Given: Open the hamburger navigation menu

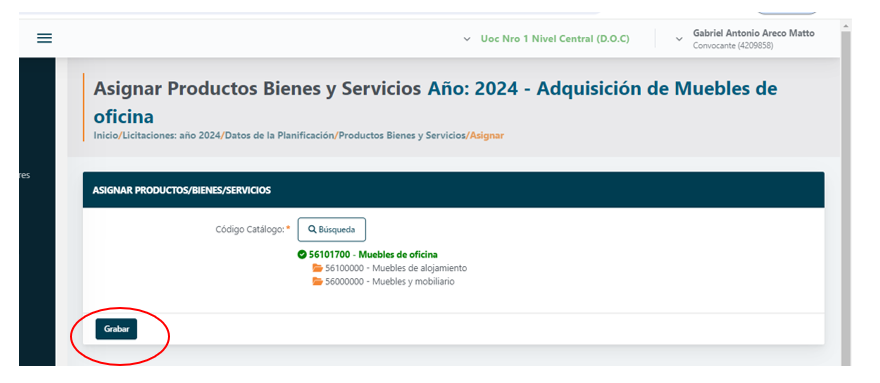Looking at the screenshot, I should point(44,38).
